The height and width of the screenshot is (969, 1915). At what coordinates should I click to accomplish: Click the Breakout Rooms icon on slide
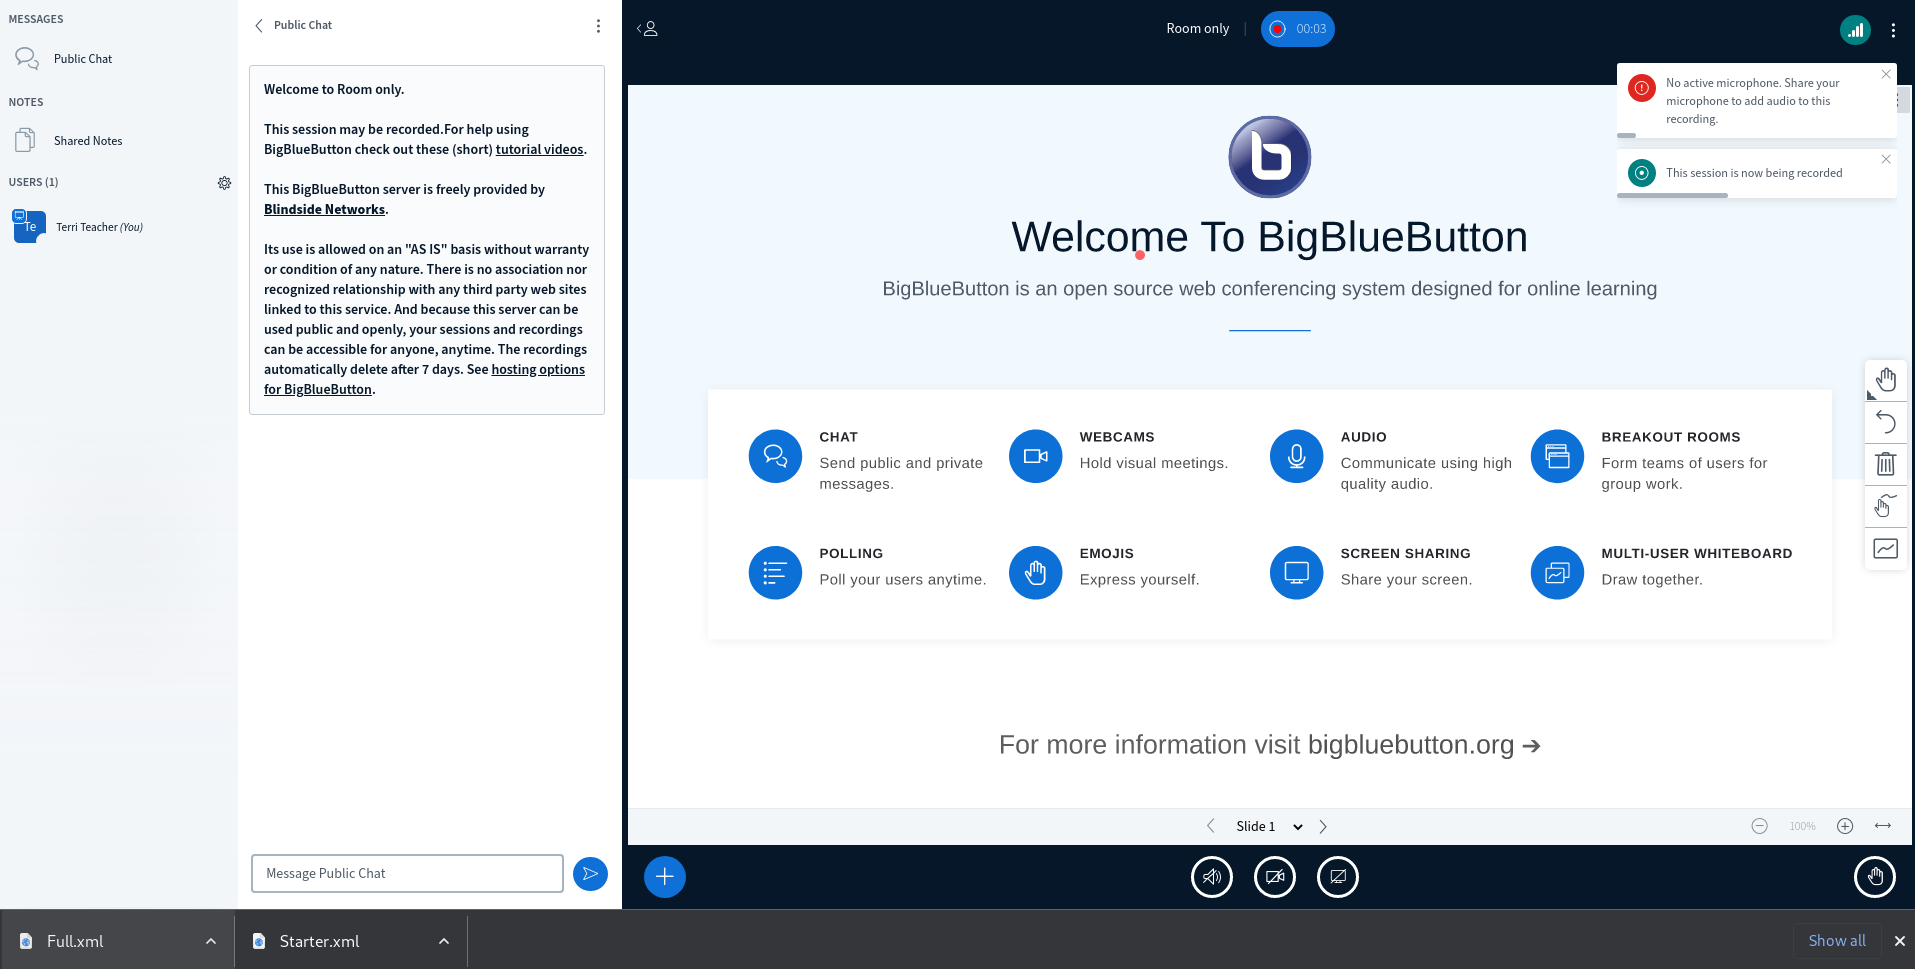coord(1558,456)
